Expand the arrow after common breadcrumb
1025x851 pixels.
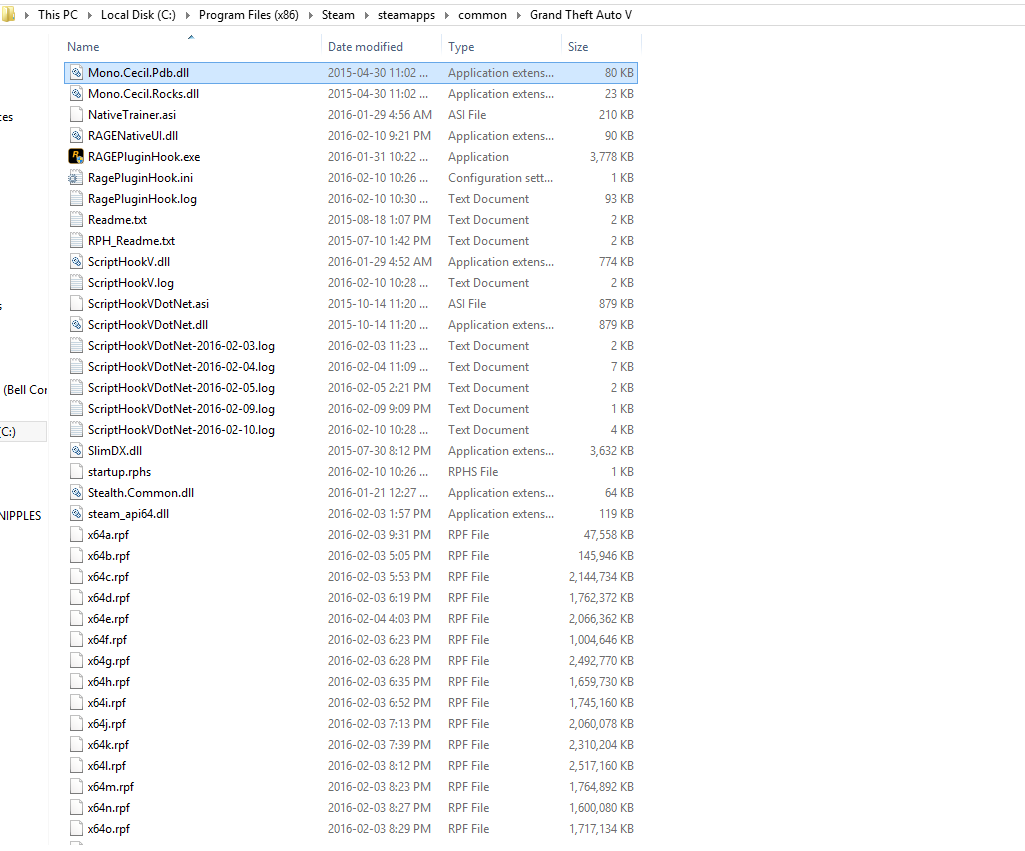(x=518, y=15)
